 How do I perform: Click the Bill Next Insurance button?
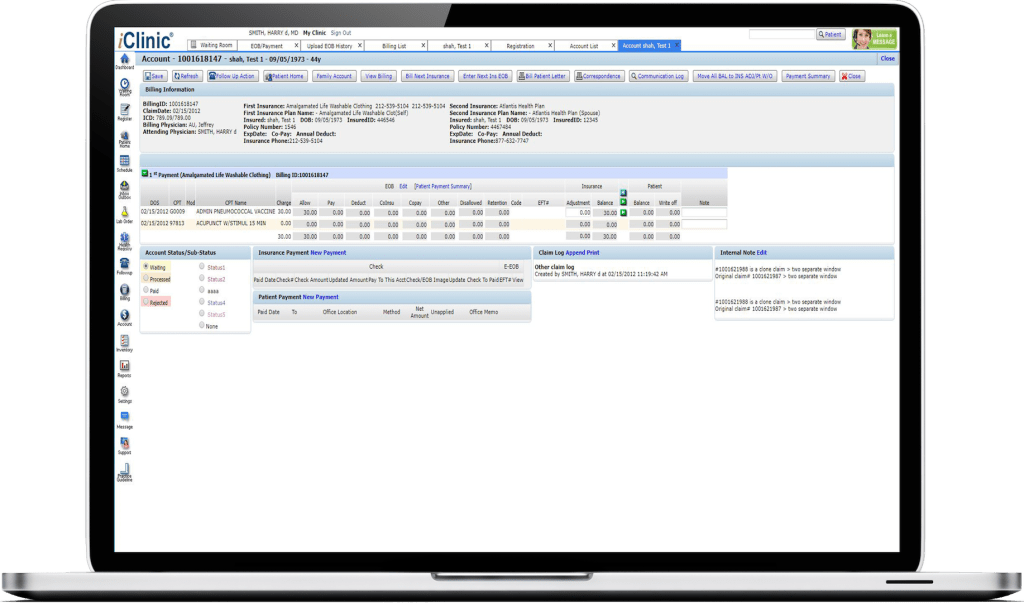click(428, 75)
